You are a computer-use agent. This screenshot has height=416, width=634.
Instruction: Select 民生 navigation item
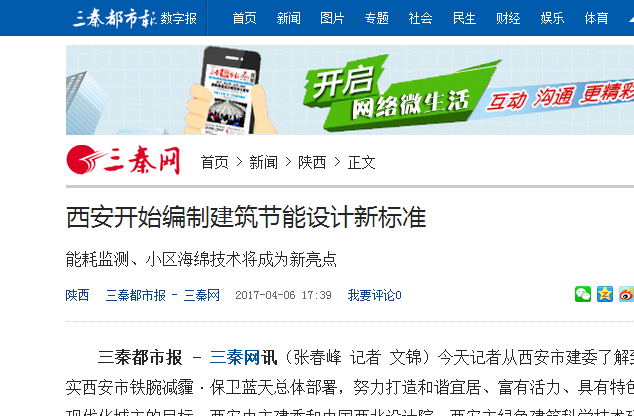pyautogui.click(x=464, y=18)
